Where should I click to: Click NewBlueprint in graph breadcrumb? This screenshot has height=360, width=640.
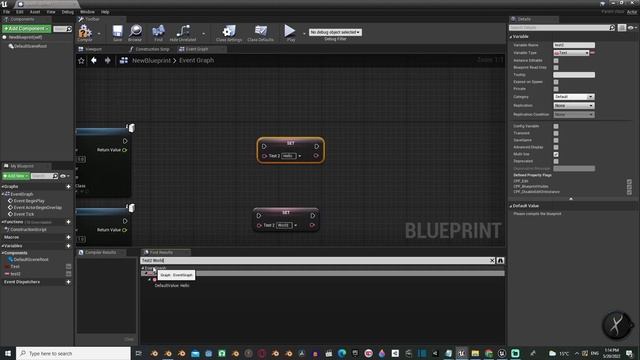tap(151, 60)
